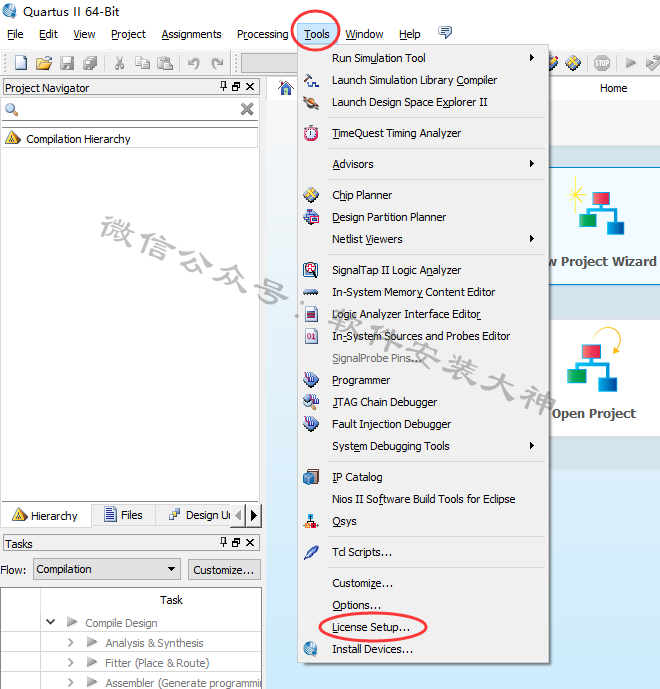
Task: Choose SignalTap II Logic Analyzer
Action: click(423, 270)
